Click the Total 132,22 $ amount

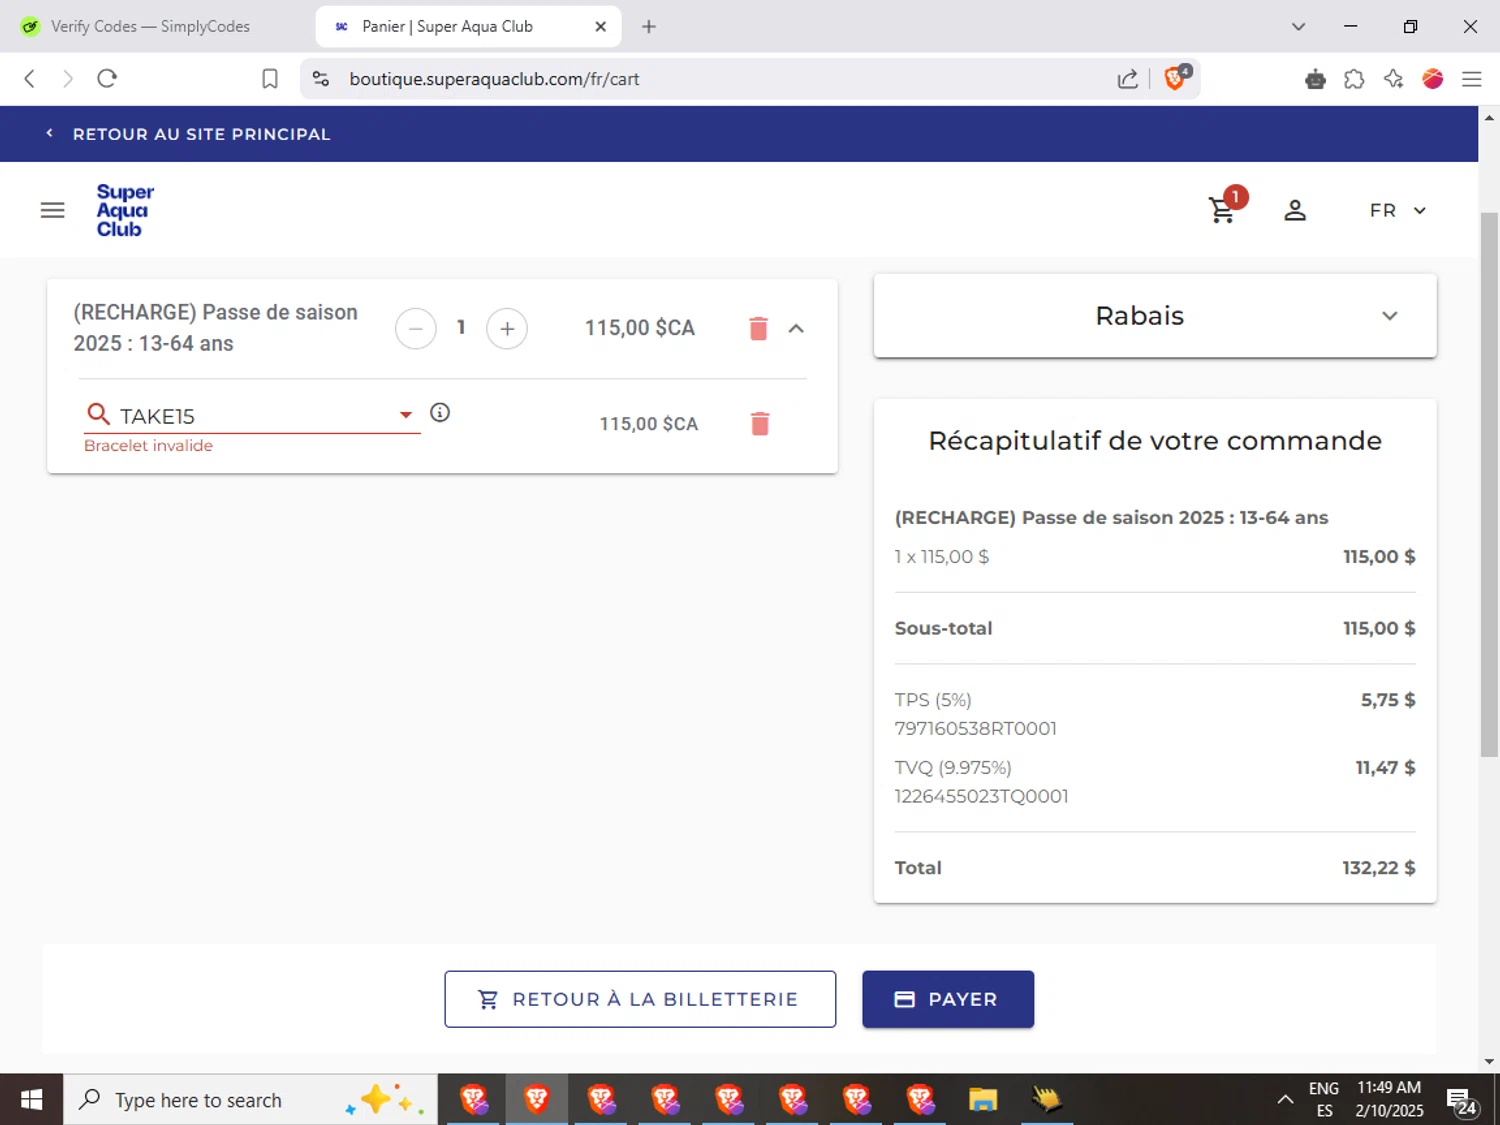tap(1378, 868)
